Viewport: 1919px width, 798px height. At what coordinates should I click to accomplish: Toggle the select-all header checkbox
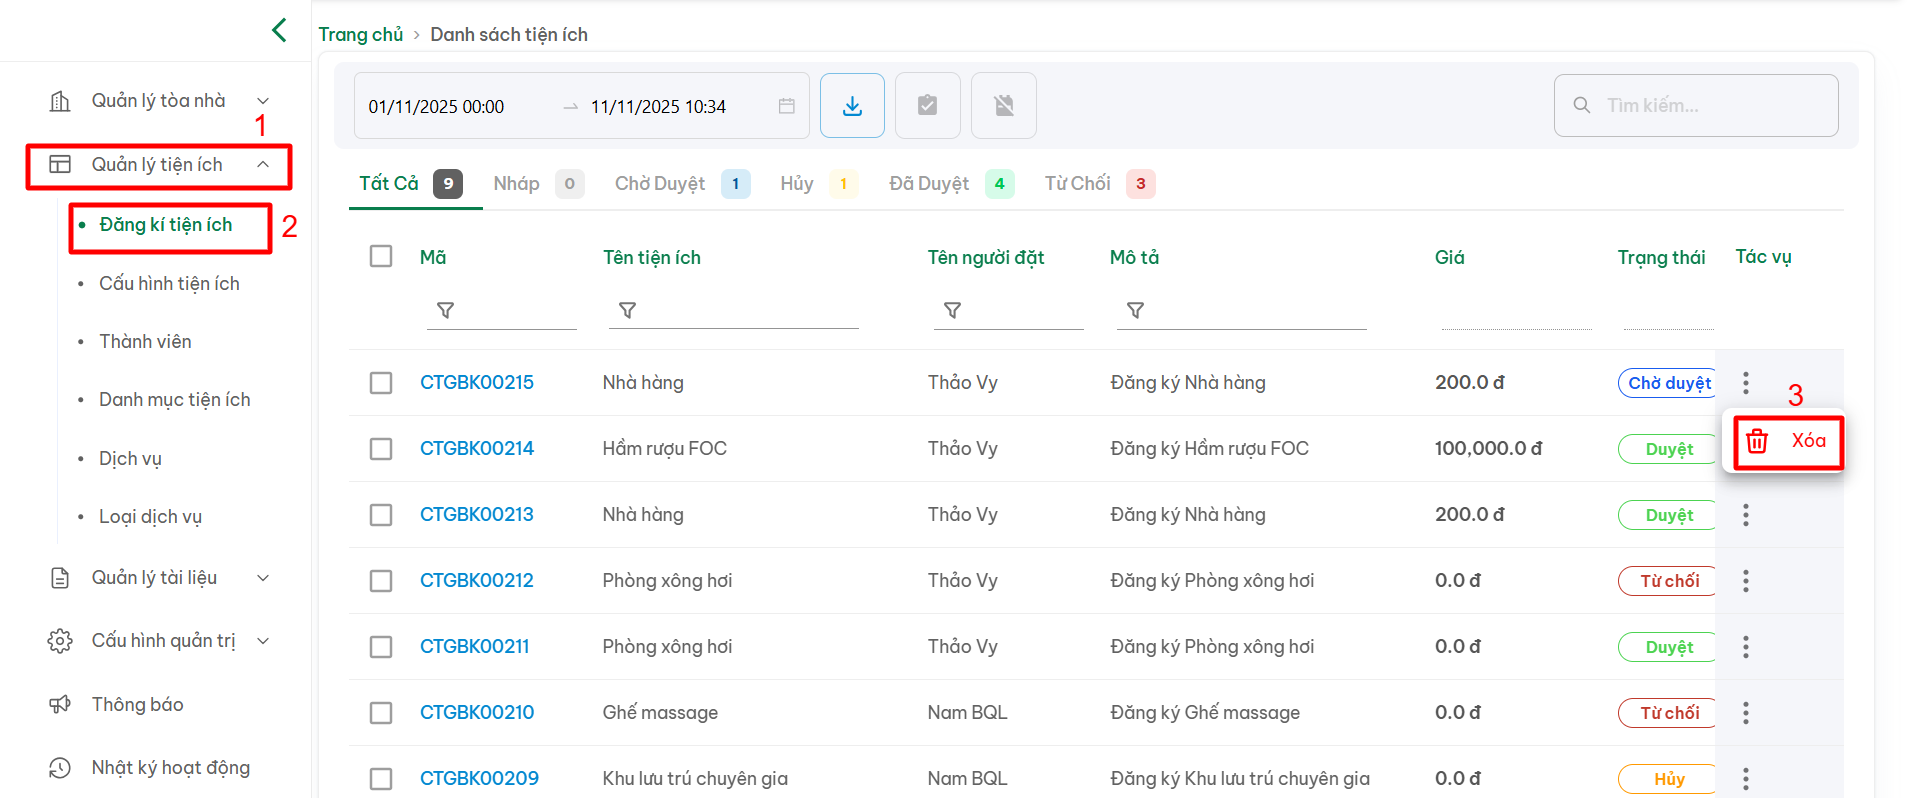(381, 256)
